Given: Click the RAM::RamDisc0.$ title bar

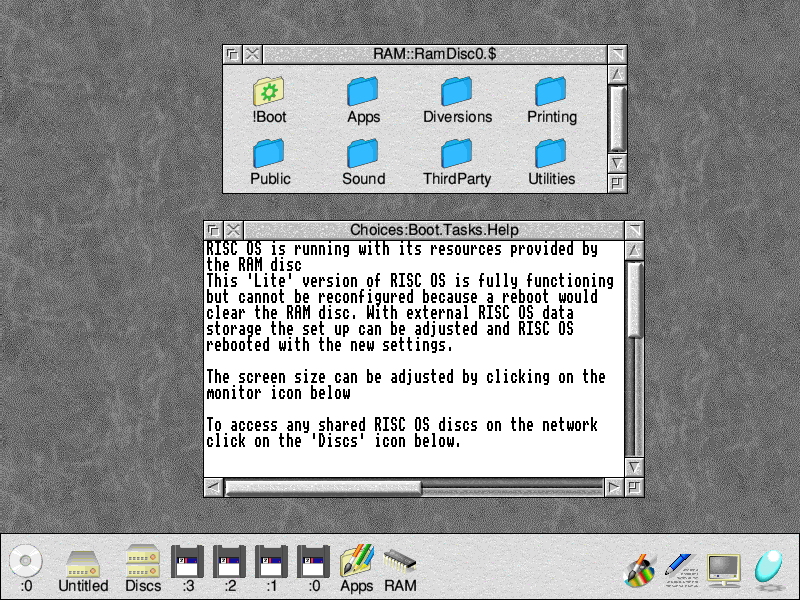Looking at the screenshot, I should pos(435,54).
